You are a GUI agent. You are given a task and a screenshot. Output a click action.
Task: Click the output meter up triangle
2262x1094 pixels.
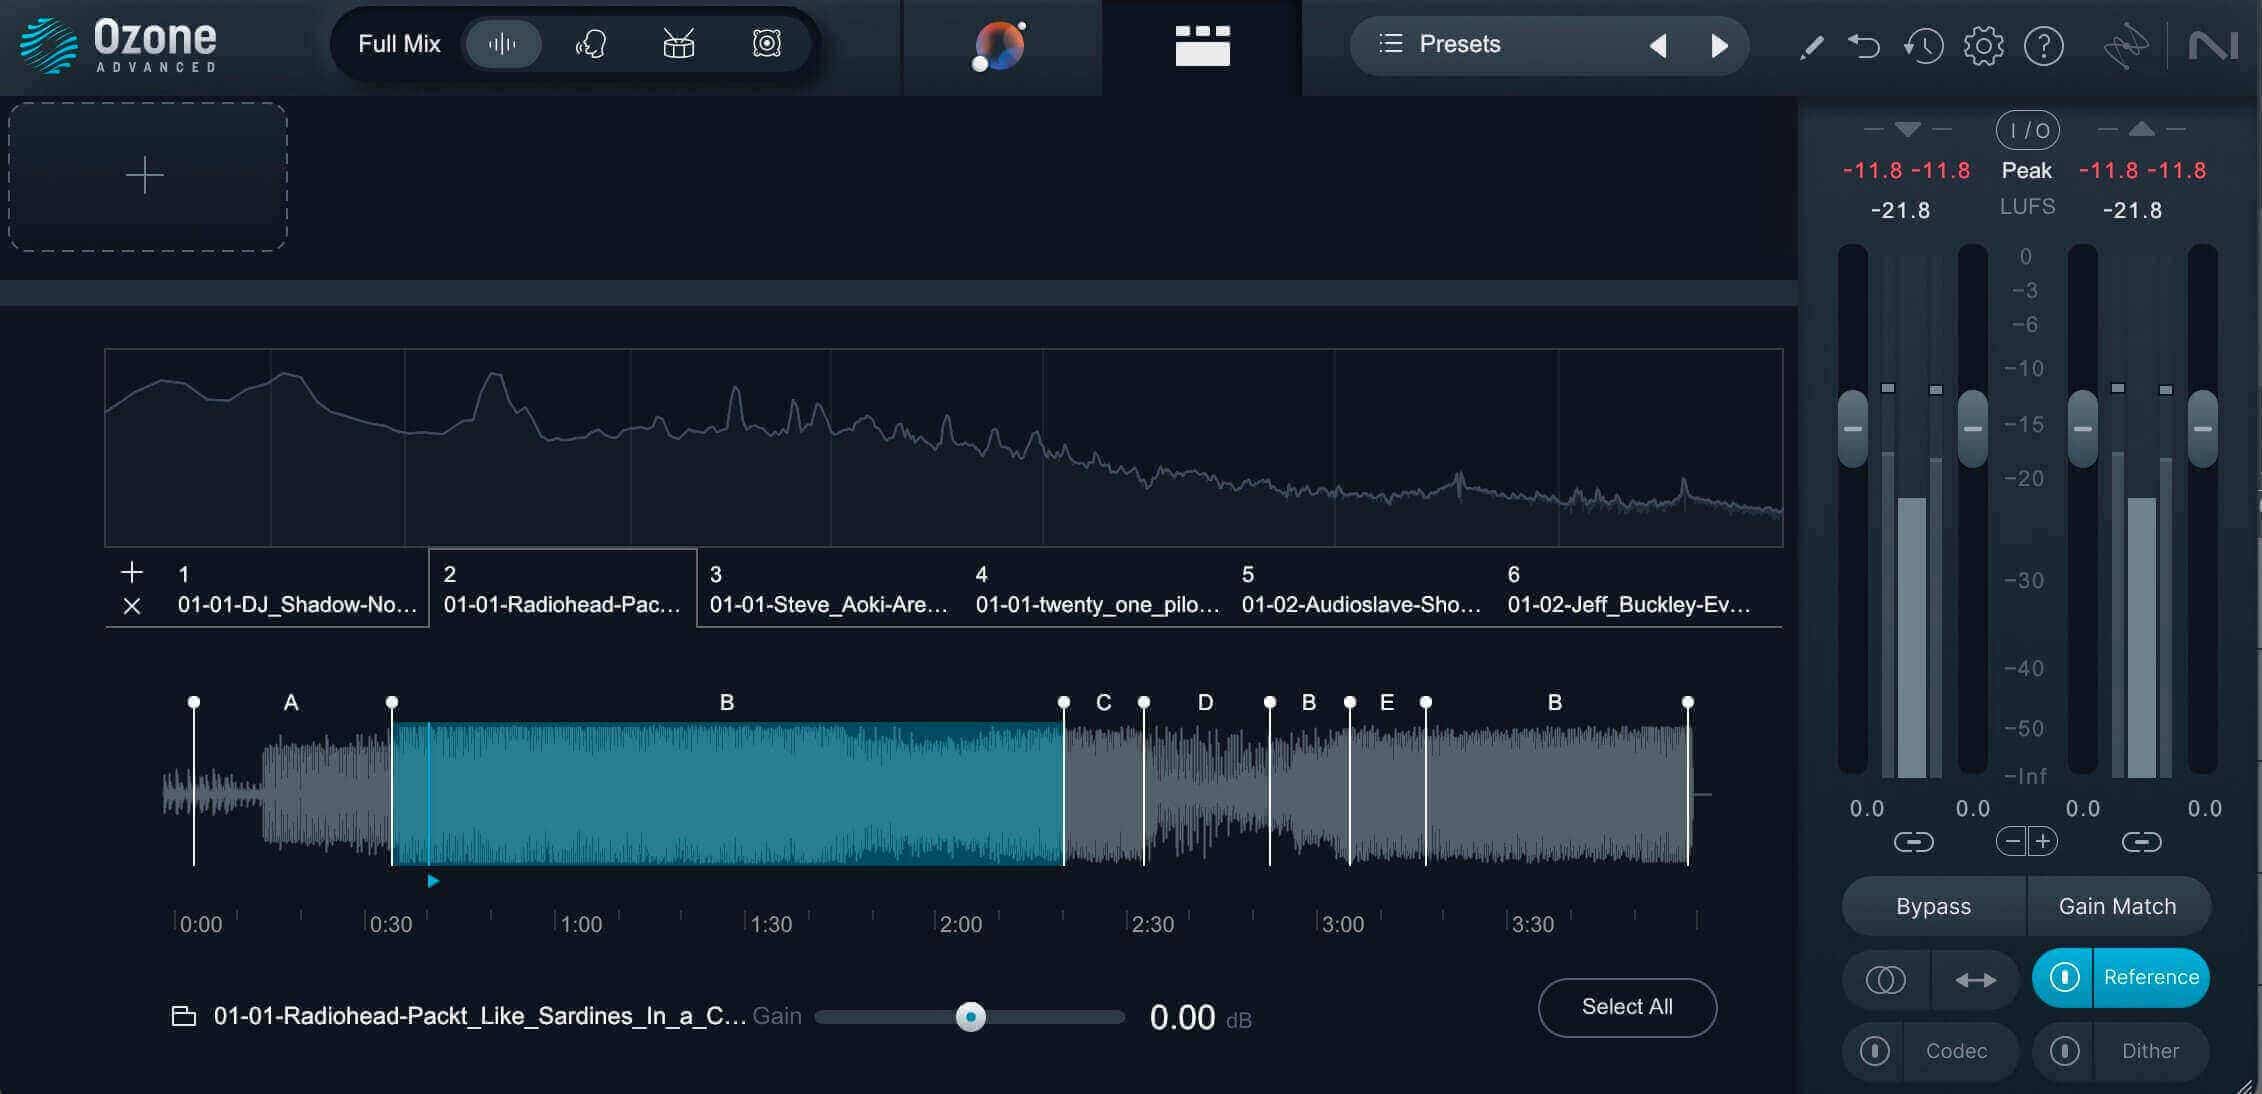point(2141,129)
